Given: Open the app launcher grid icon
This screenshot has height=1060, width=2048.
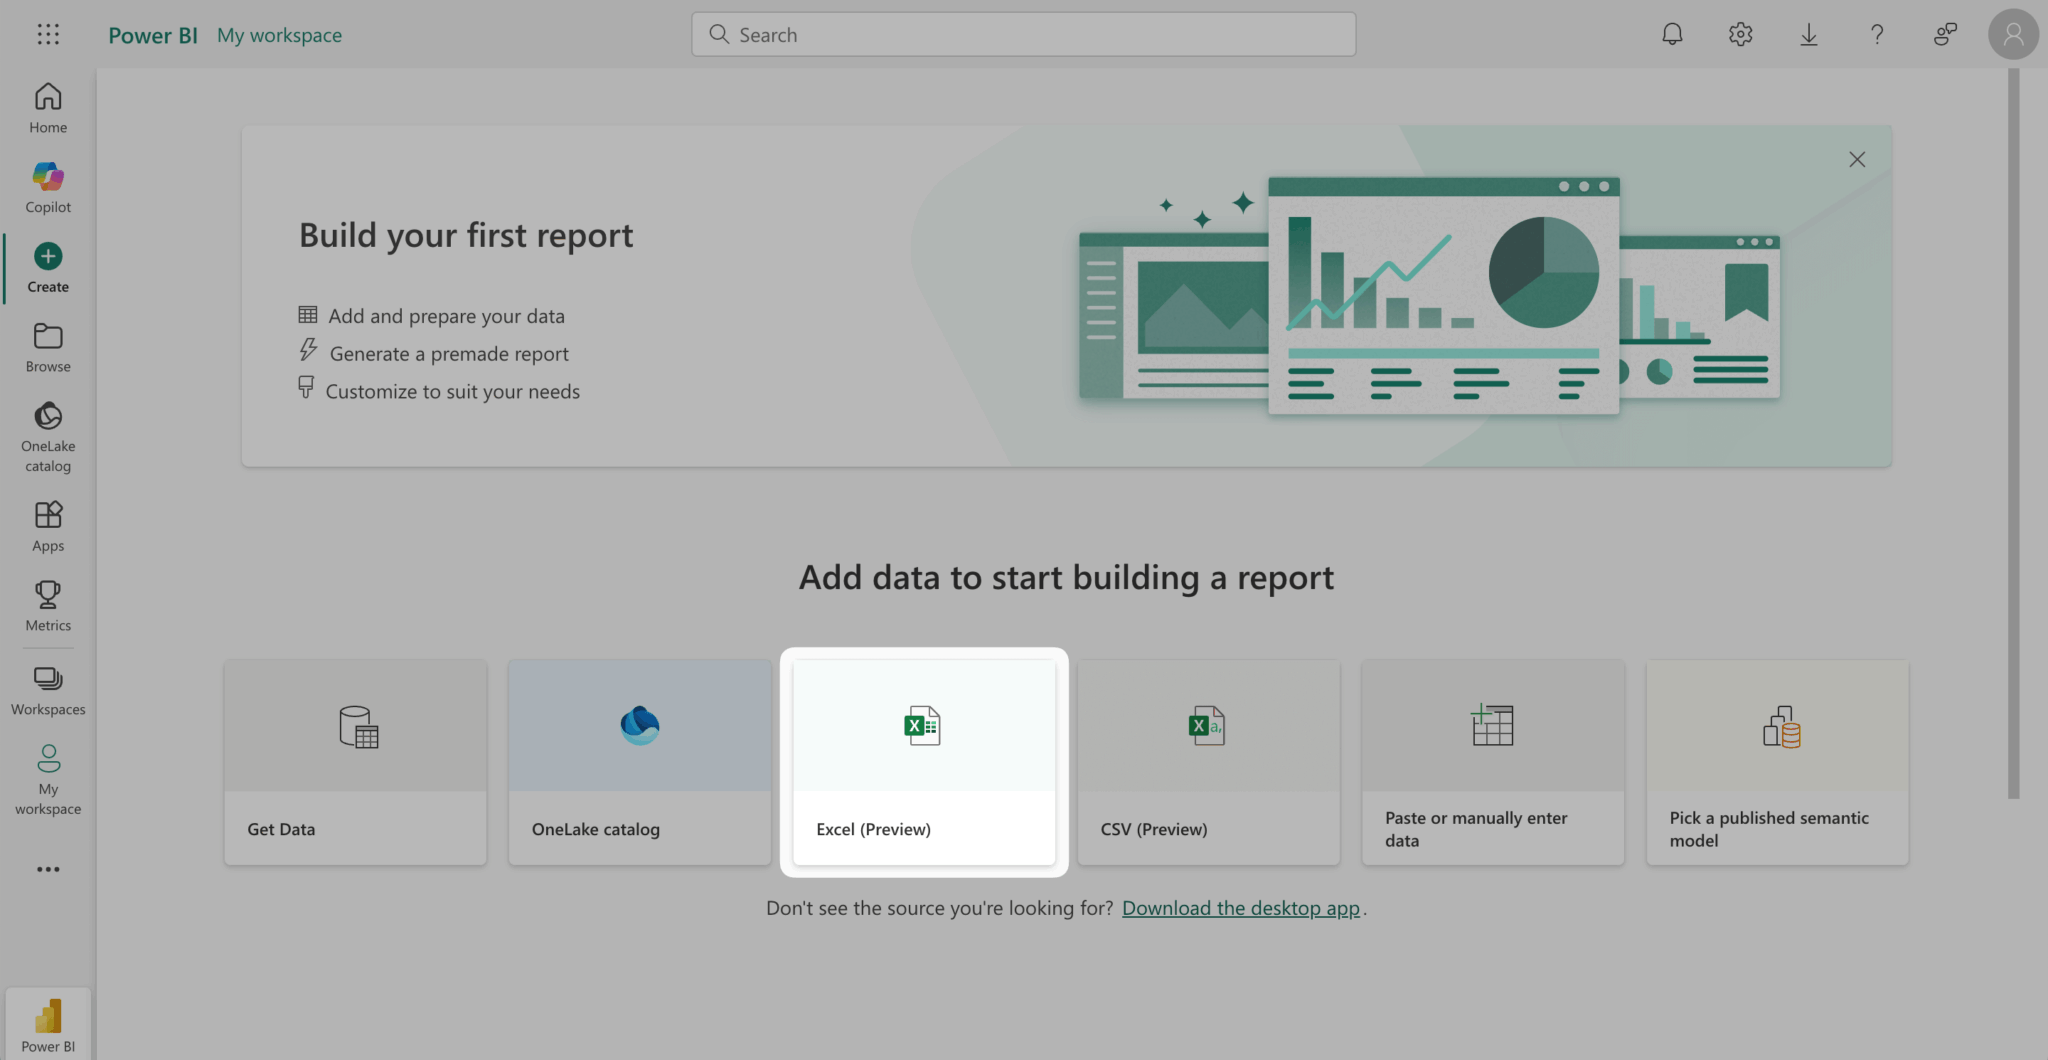Looking at the screenshot, I should [x=48, y=35].
